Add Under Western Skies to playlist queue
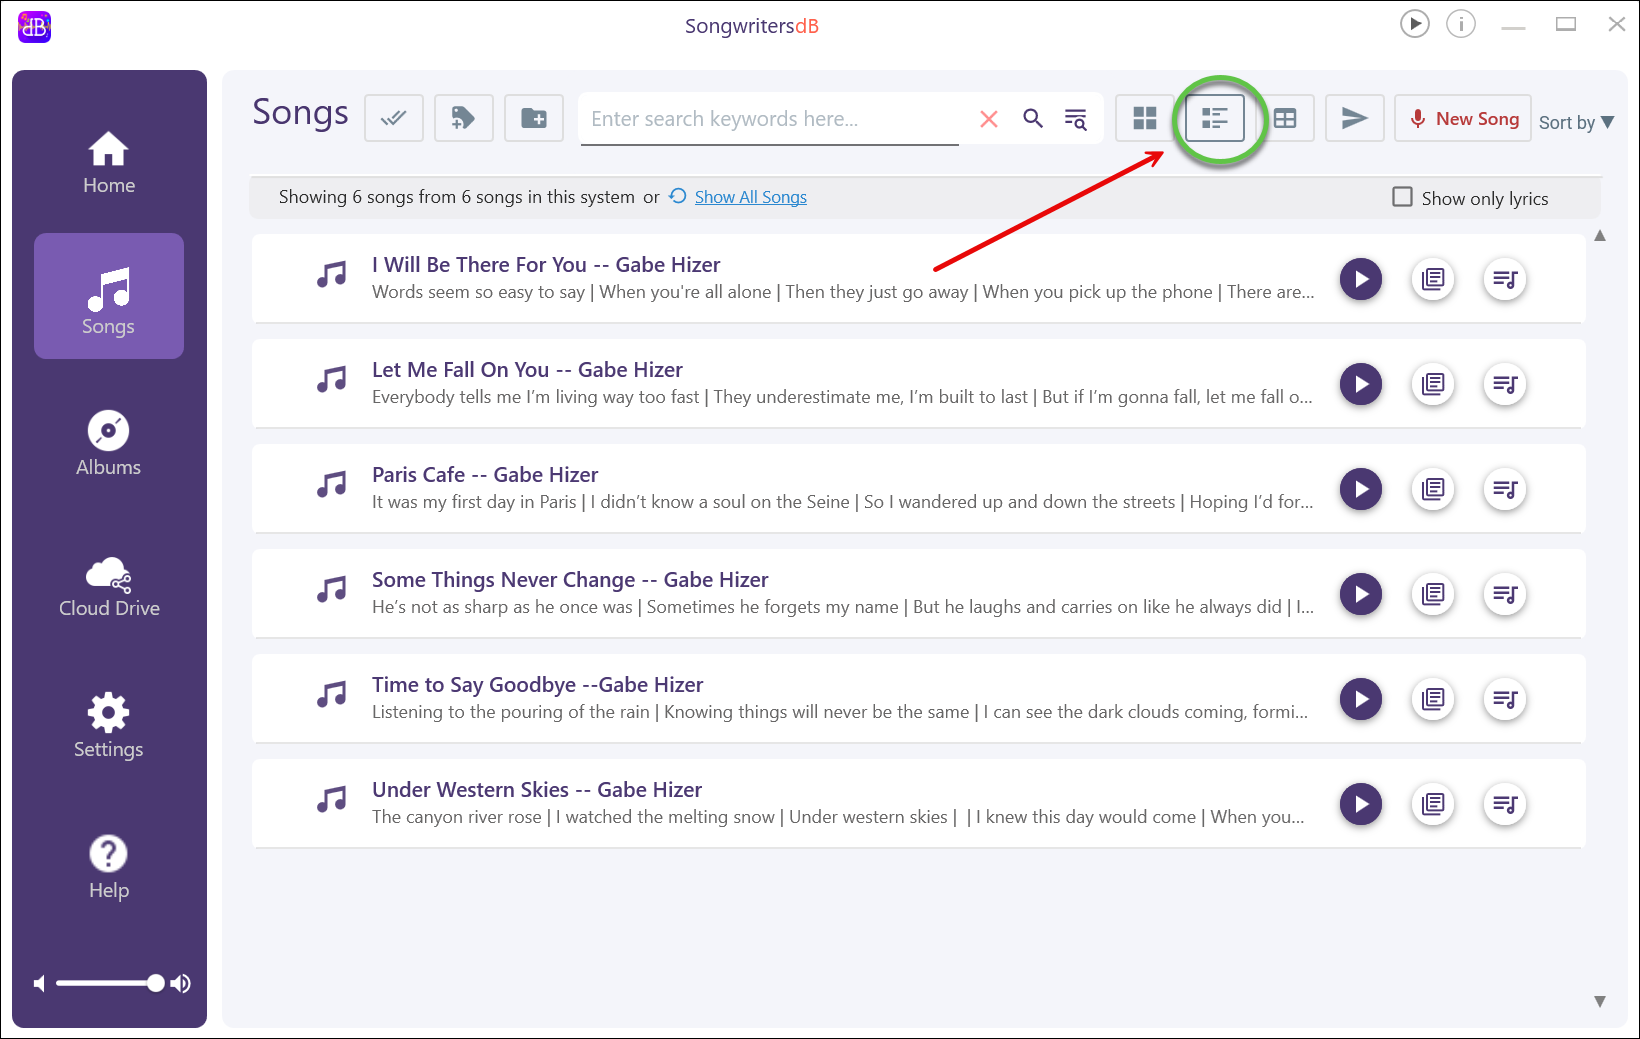 click(x=1505, y=804)
